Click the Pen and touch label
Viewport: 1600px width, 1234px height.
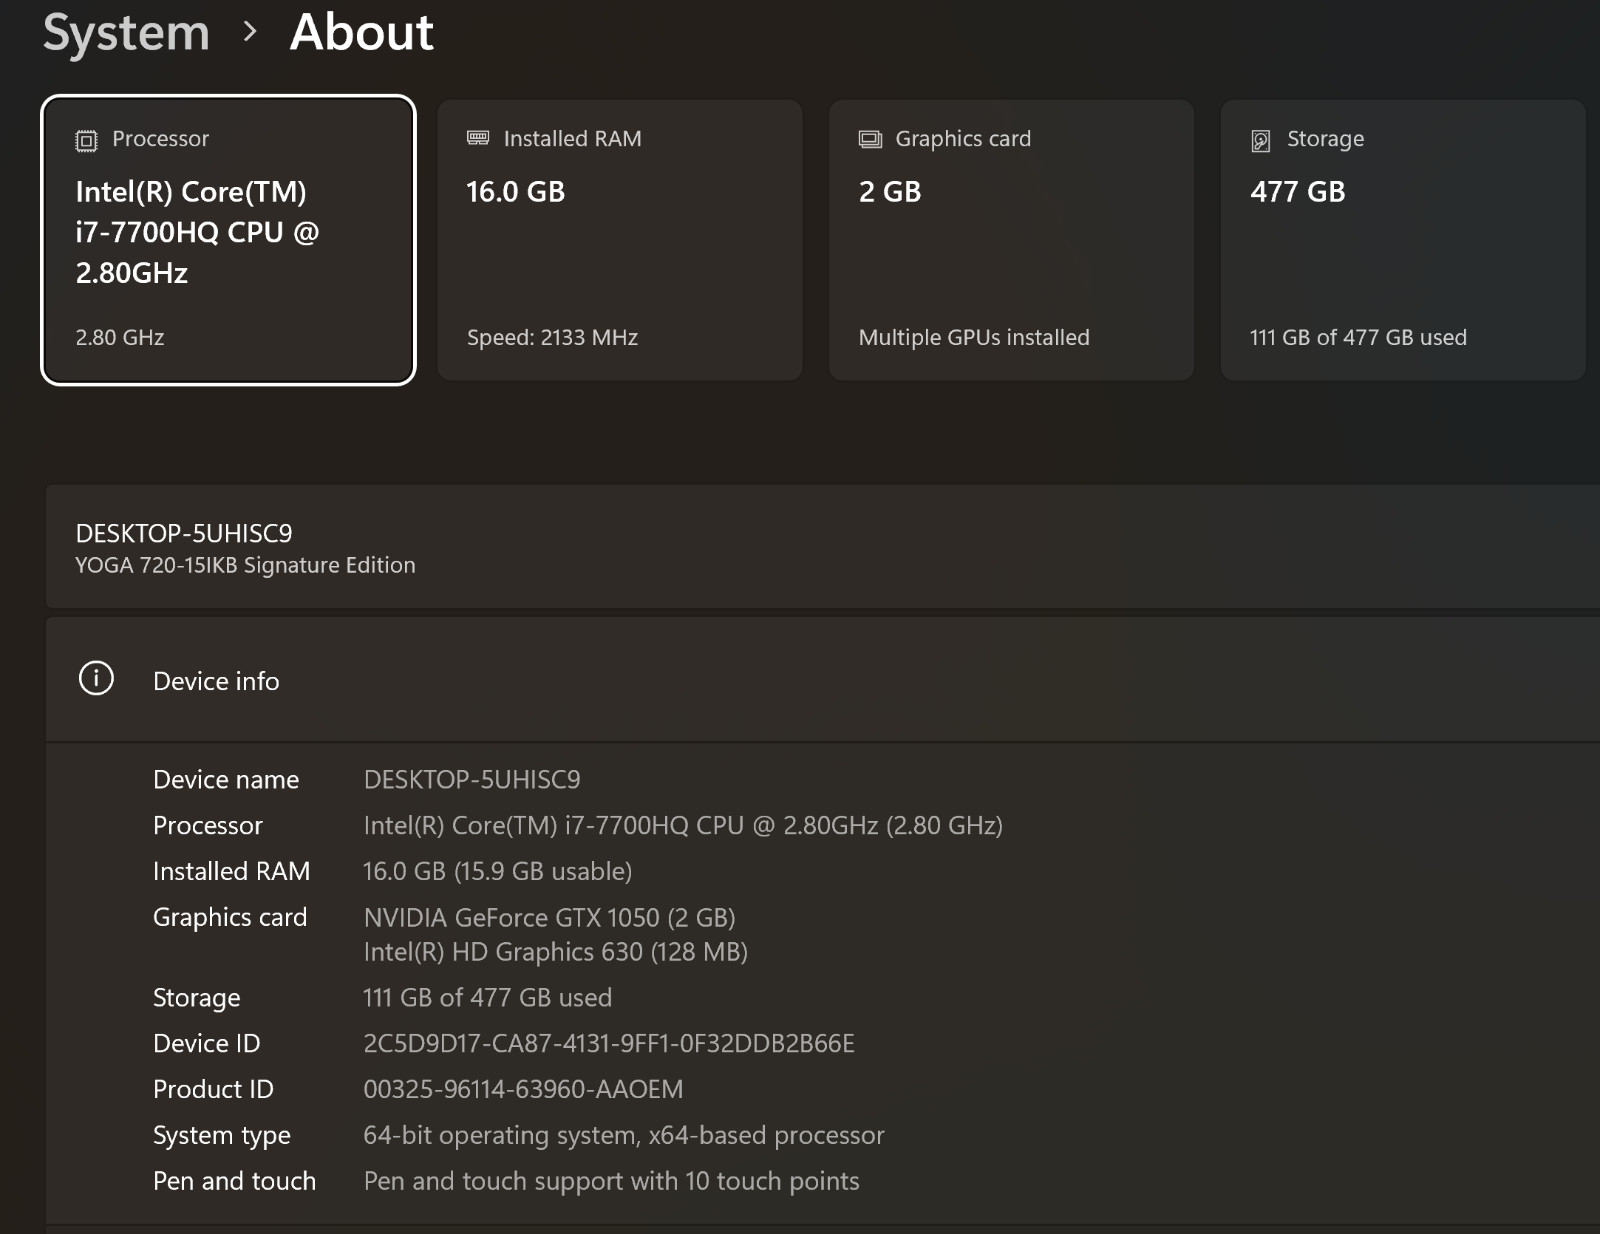[x=234, y=1181]
